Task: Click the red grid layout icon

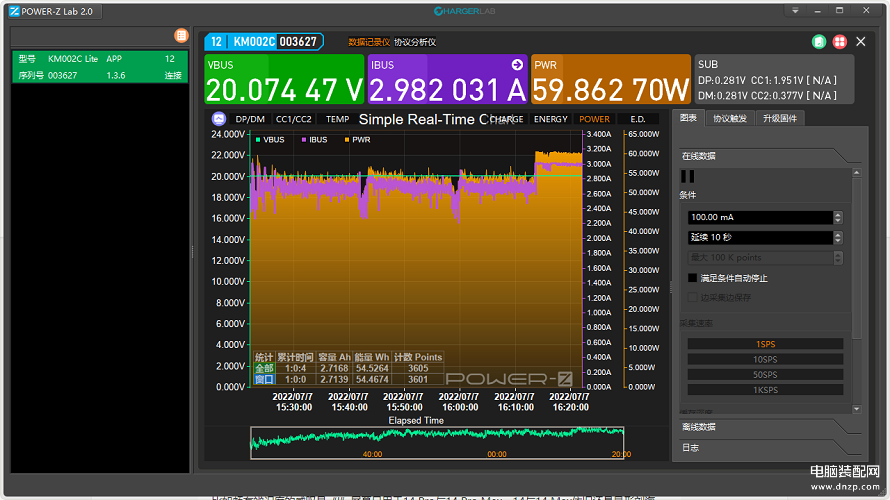Action: tap(839, 42)
